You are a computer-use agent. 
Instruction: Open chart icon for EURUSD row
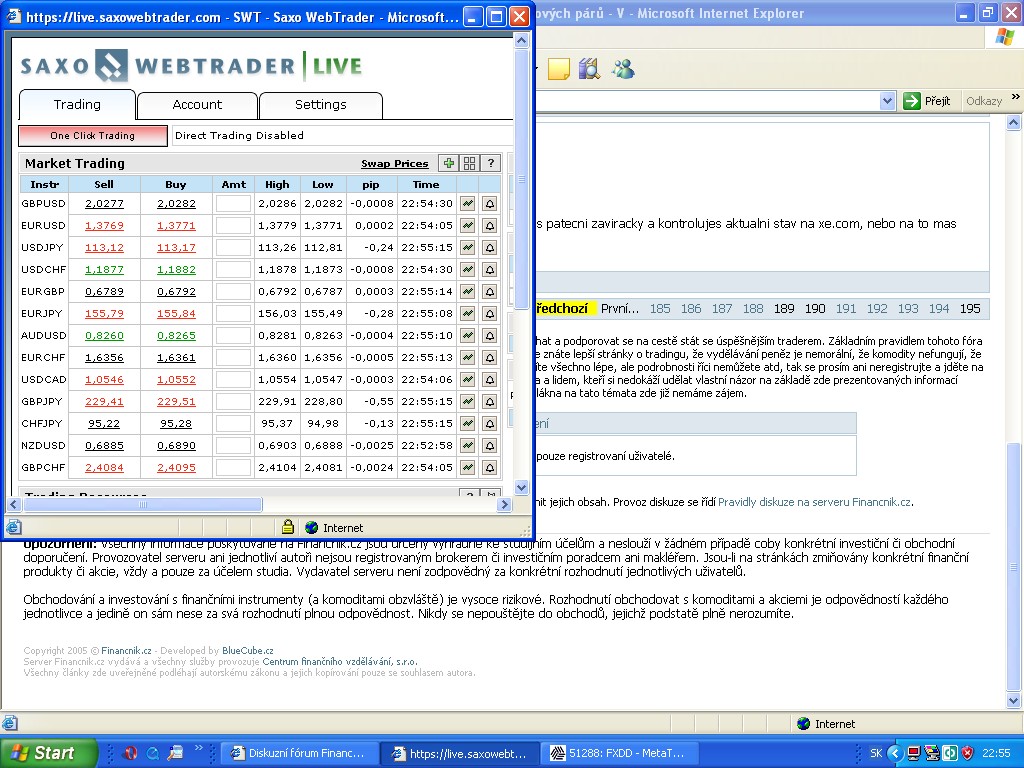pyautogui.click(x=468, y=226)
